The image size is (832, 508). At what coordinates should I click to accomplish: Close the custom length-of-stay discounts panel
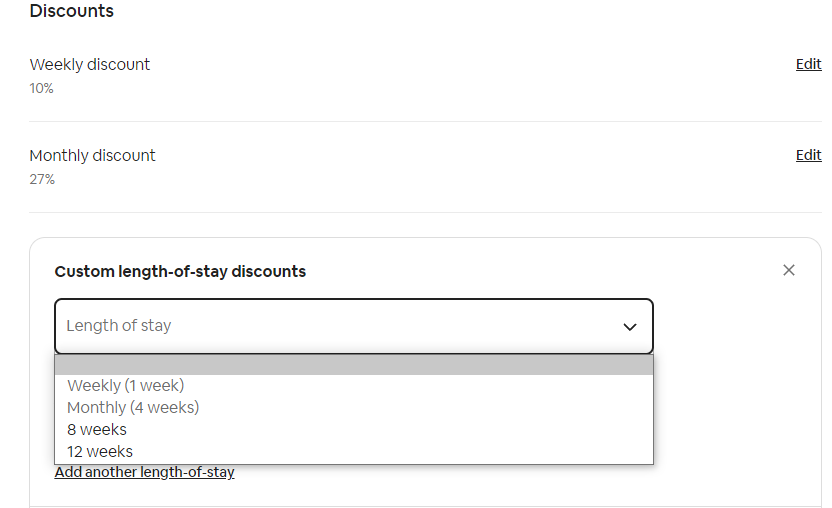click(789, 270)
